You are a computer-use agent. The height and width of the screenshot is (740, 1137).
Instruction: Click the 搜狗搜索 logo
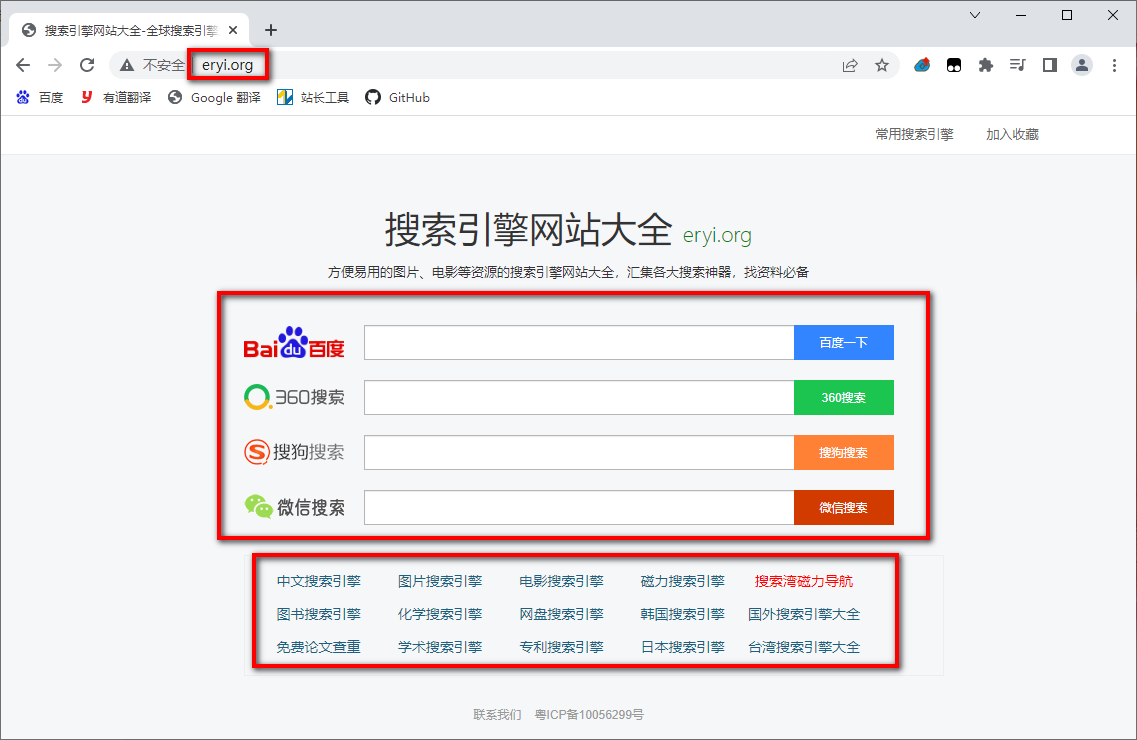pyautogui.click(x=294, y=452)
